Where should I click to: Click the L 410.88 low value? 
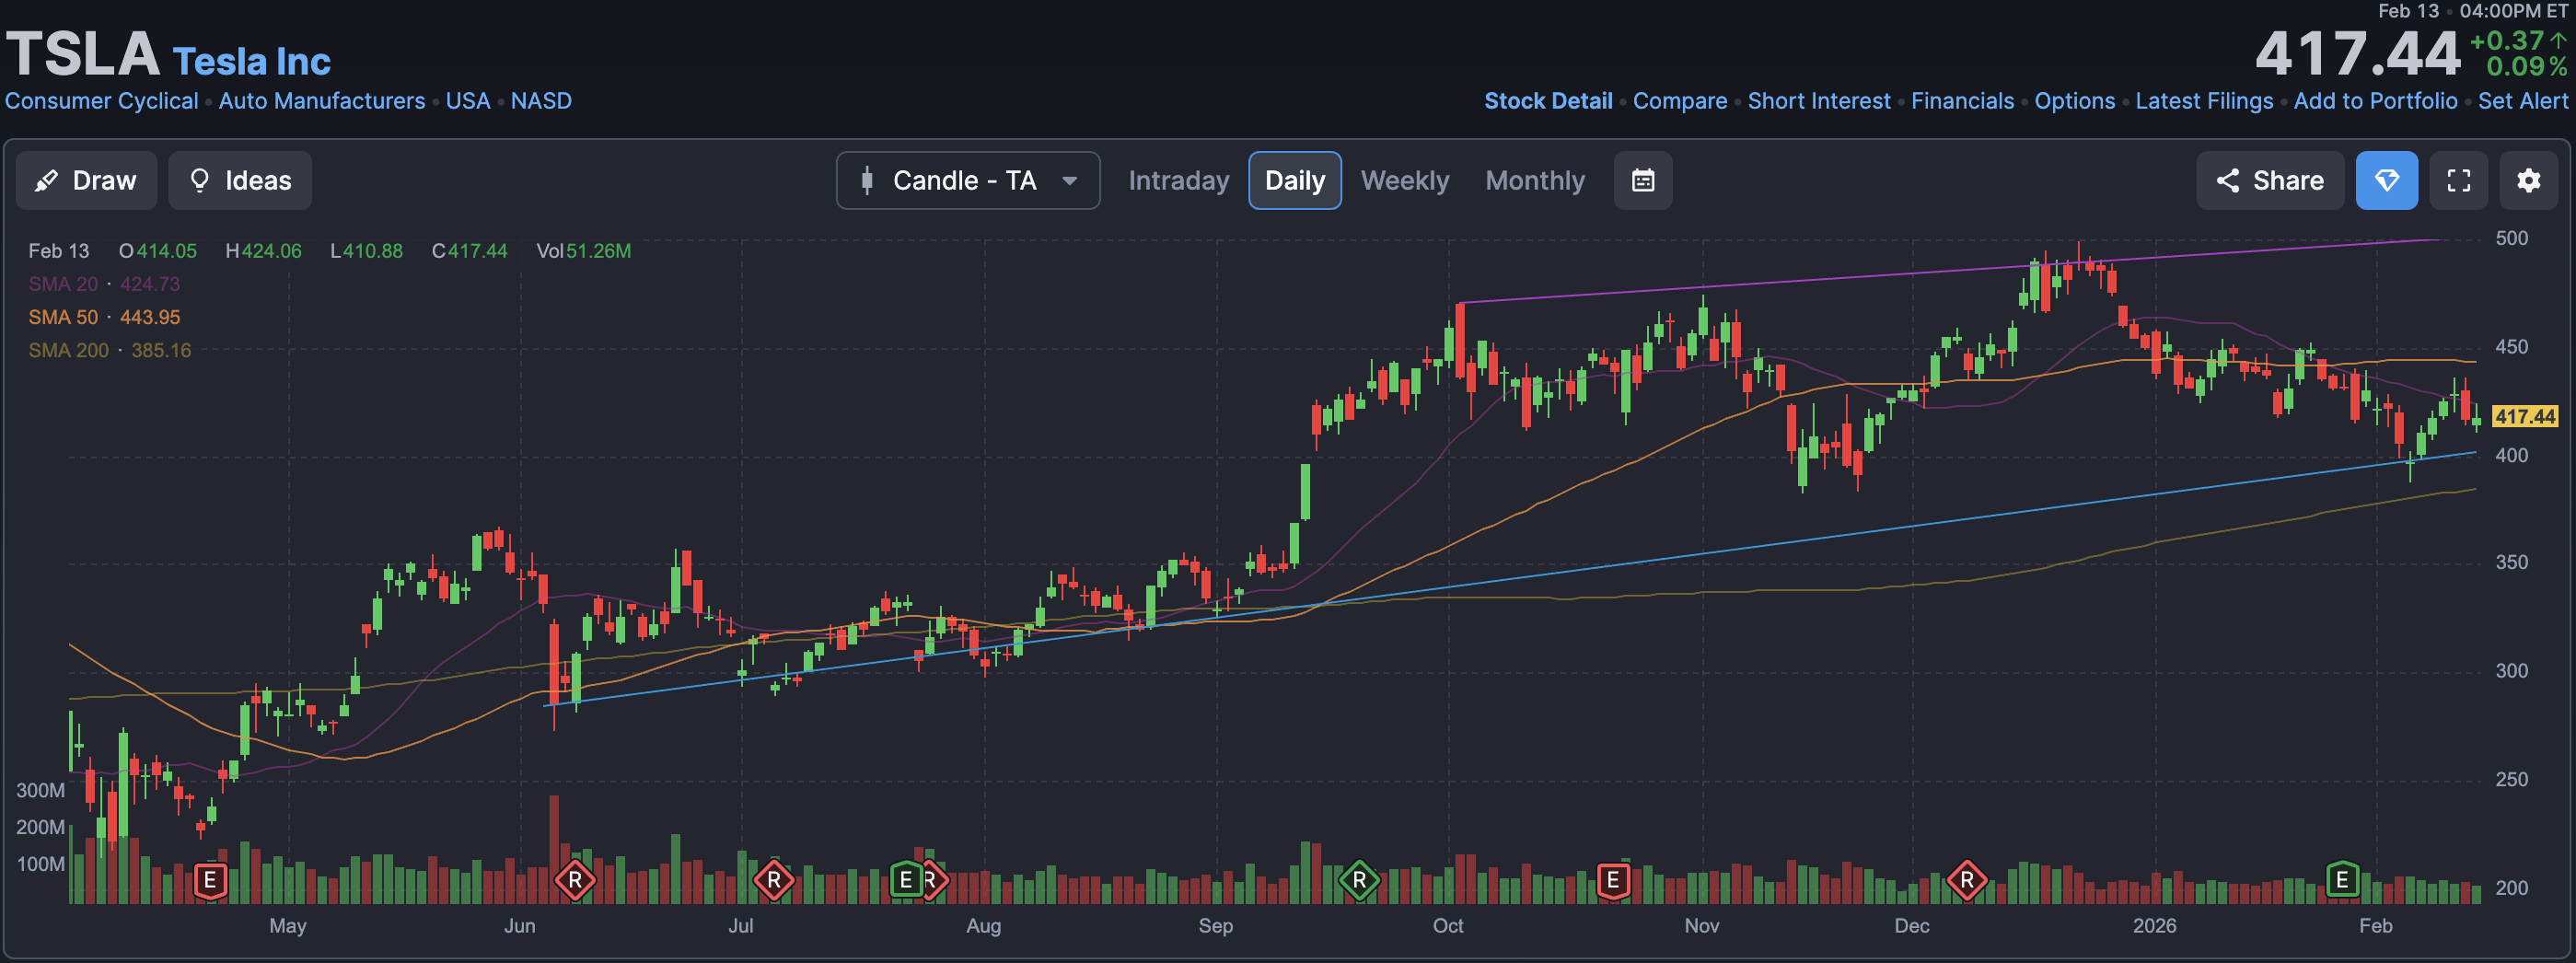[367, 252]
